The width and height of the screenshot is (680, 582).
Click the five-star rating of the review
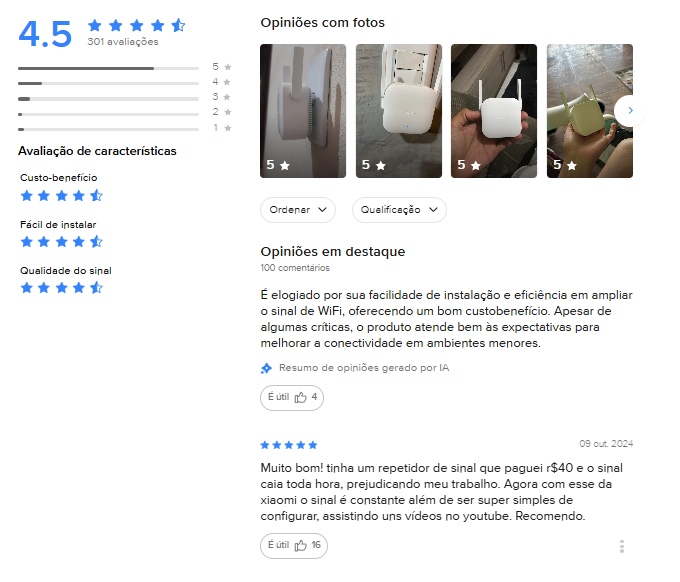[289, 445]
